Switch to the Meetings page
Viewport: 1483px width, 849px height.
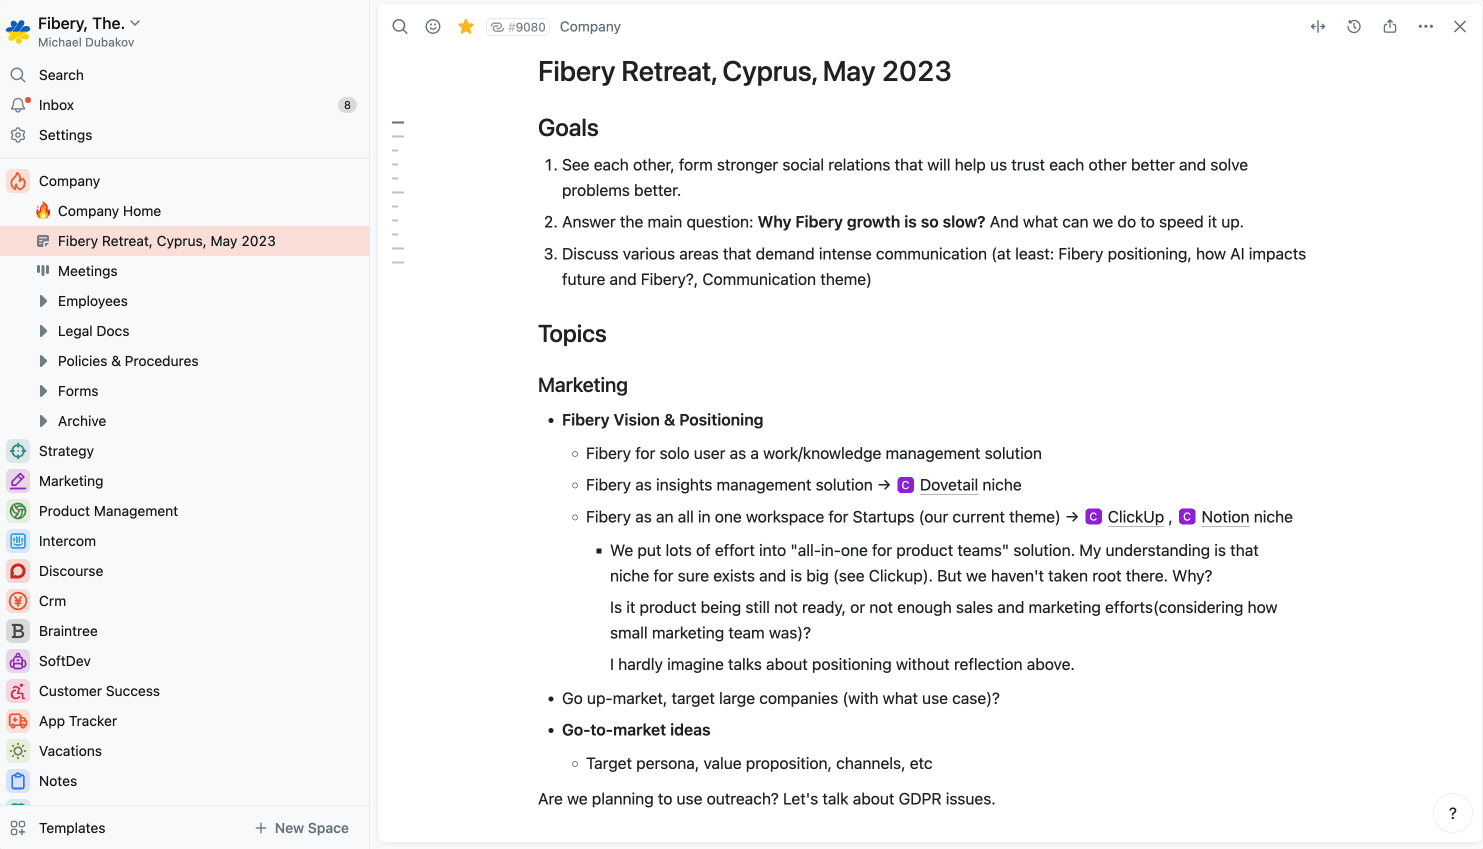pyautogui.click(x=90, y=271)
